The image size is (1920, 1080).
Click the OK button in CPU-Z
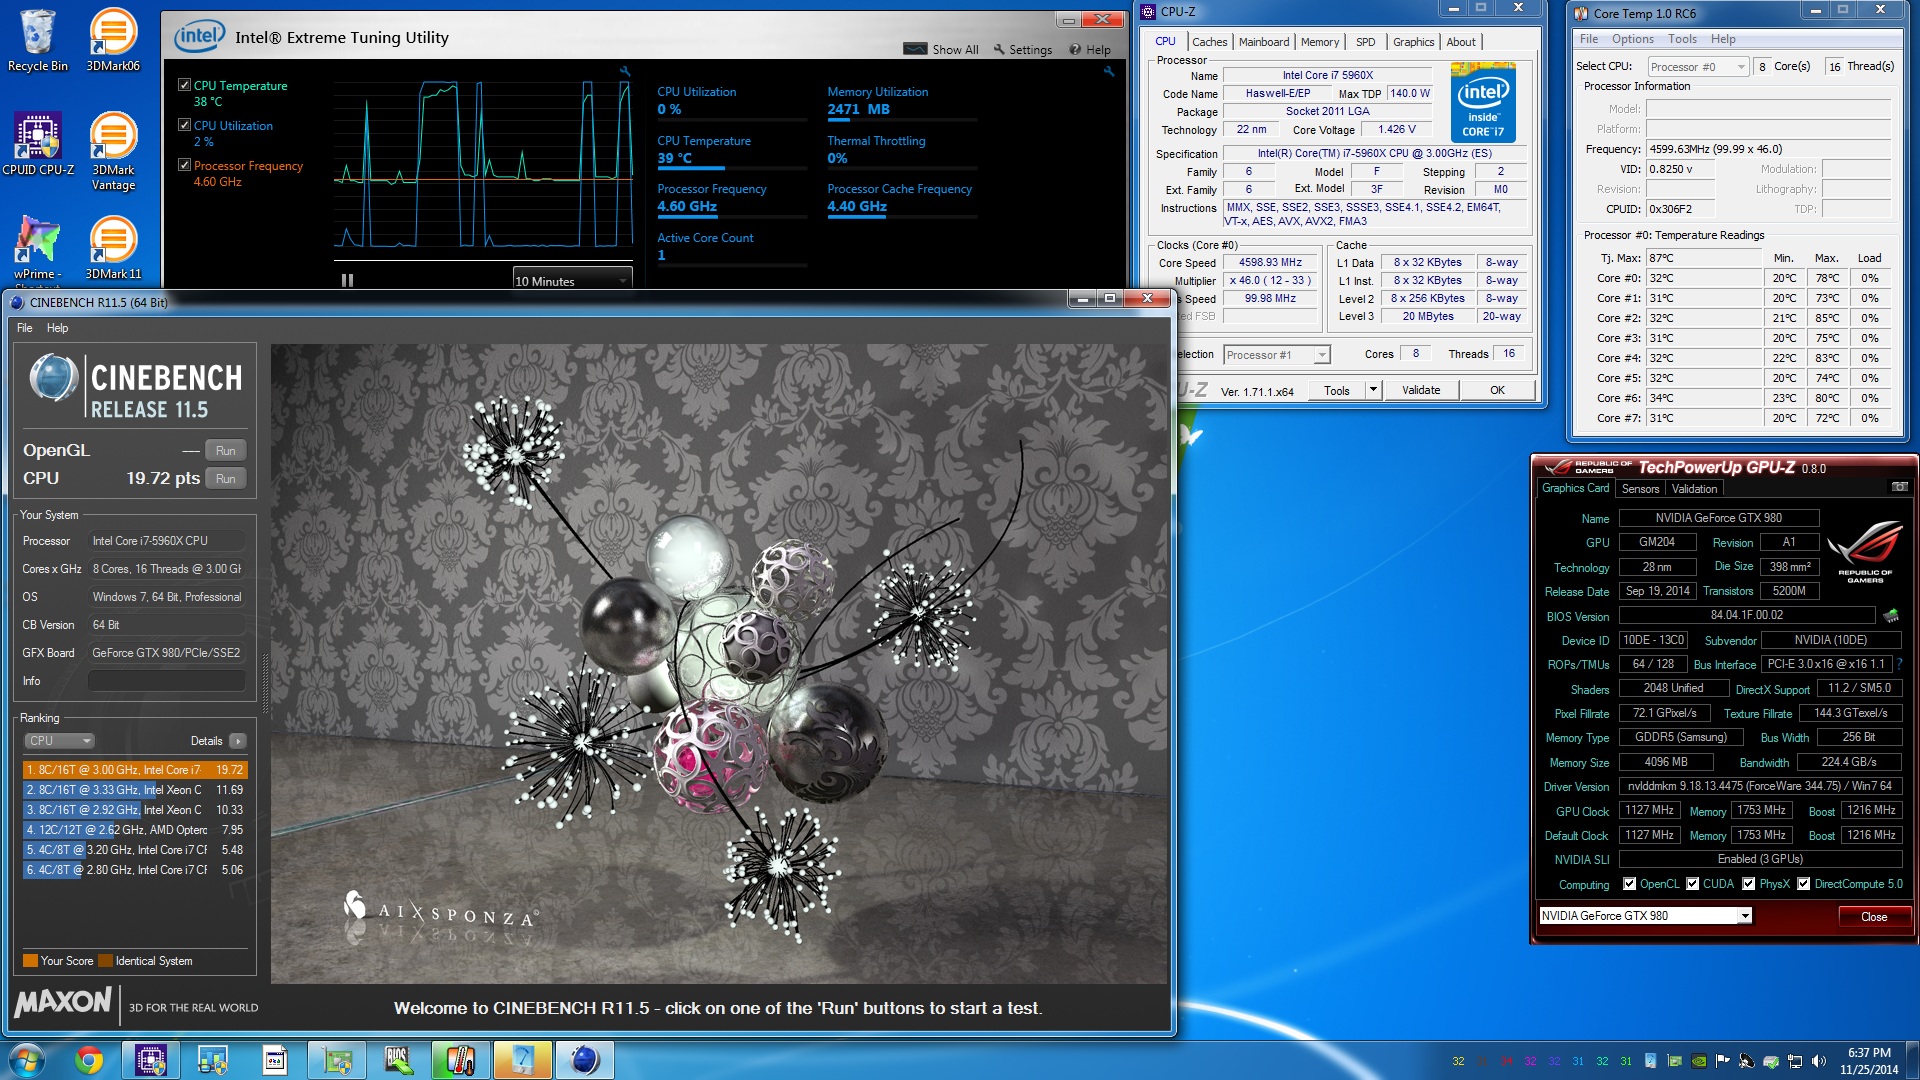point(1497,390)
